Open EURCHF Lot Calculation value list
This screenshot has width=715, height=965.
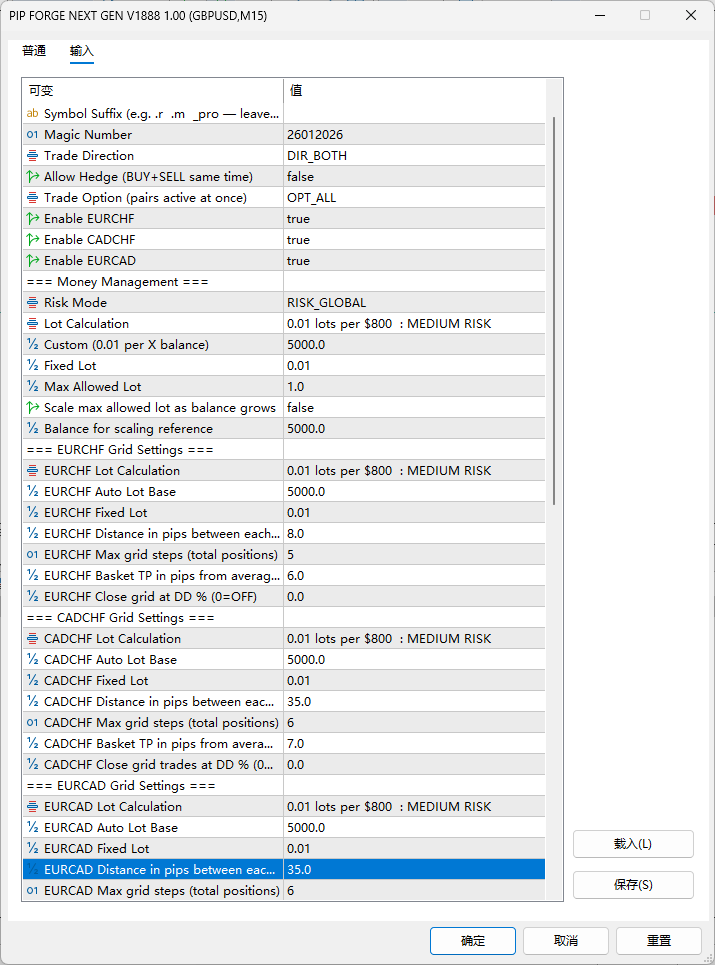[x=414, y=470]
